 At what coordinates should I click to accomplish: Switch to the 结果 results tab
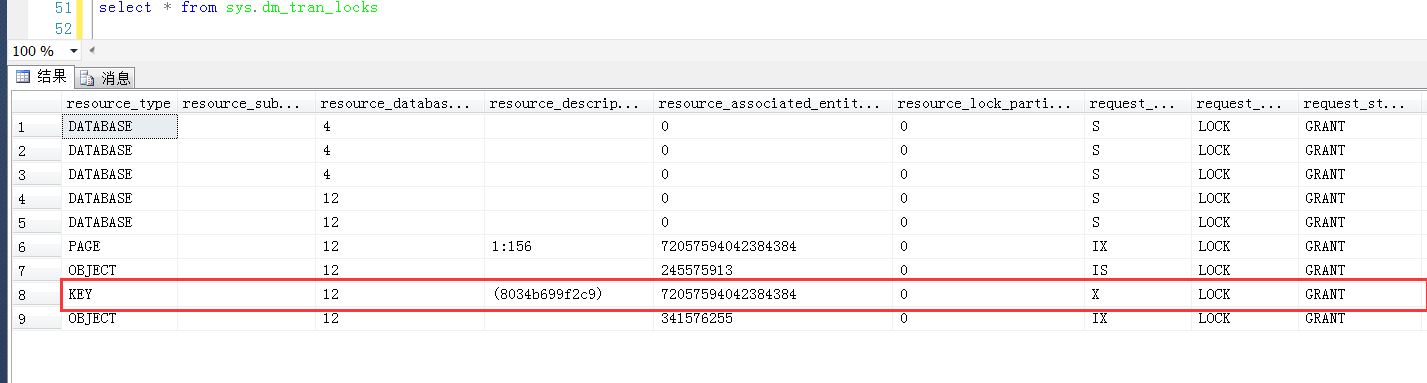pos(41,77)
